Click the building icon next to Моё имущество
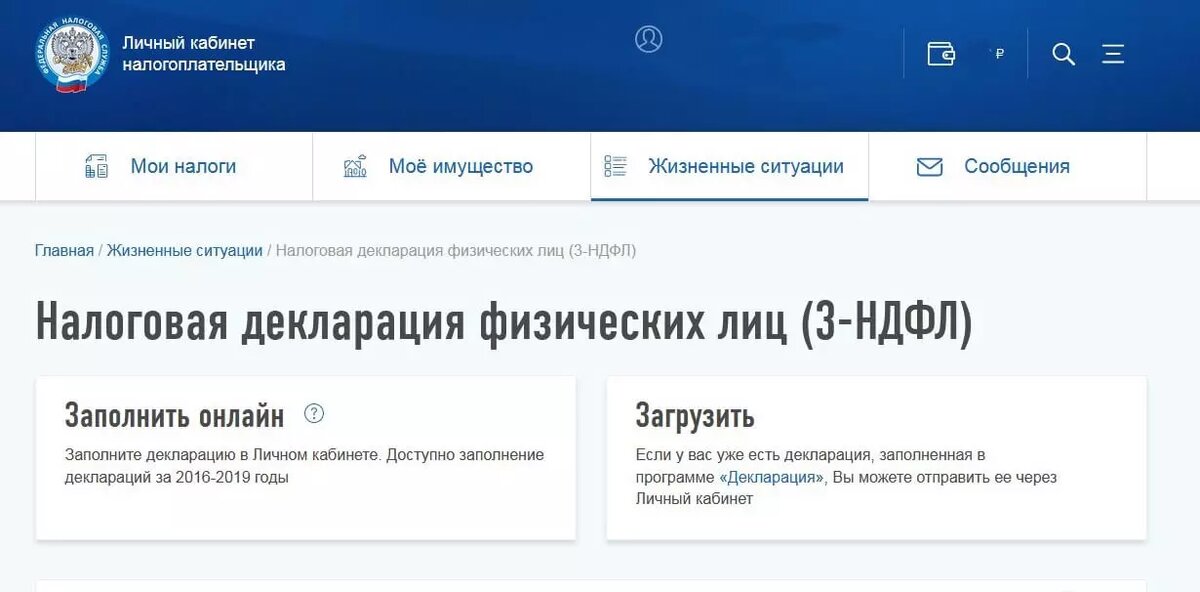This screenshot has width=1200, height=592. [x=353, y=166]
